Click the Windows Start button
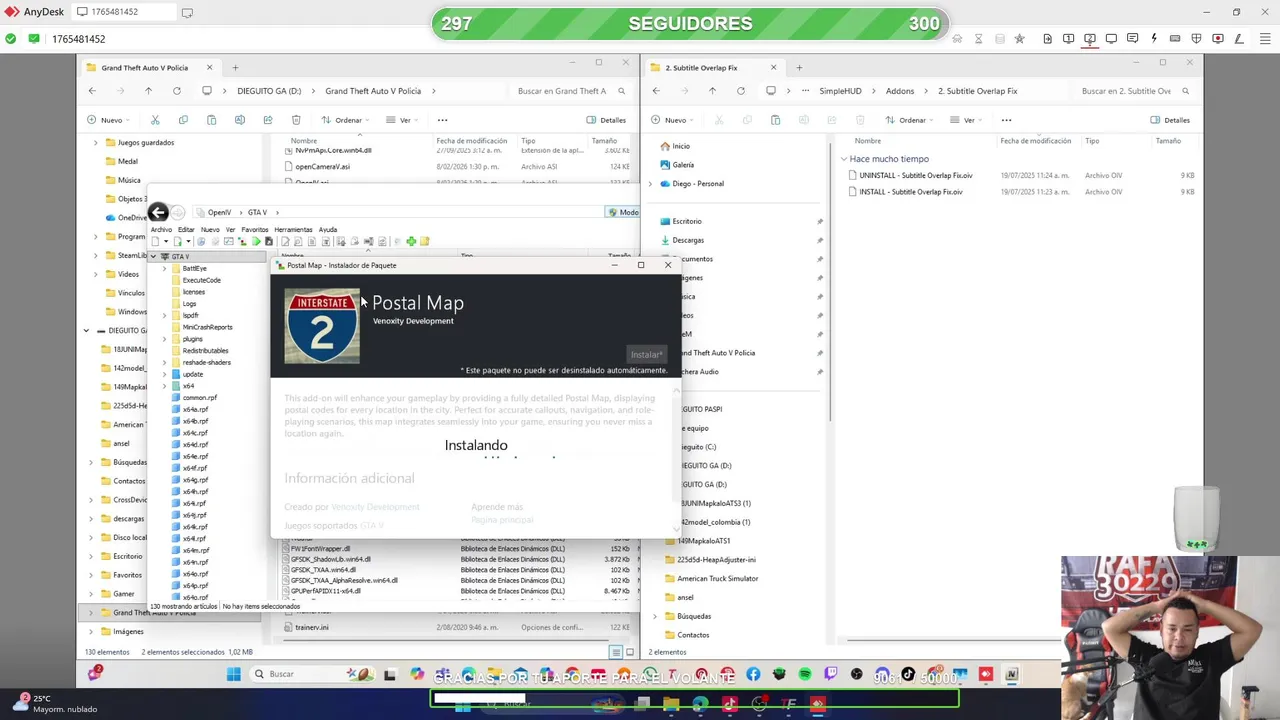 233,674
